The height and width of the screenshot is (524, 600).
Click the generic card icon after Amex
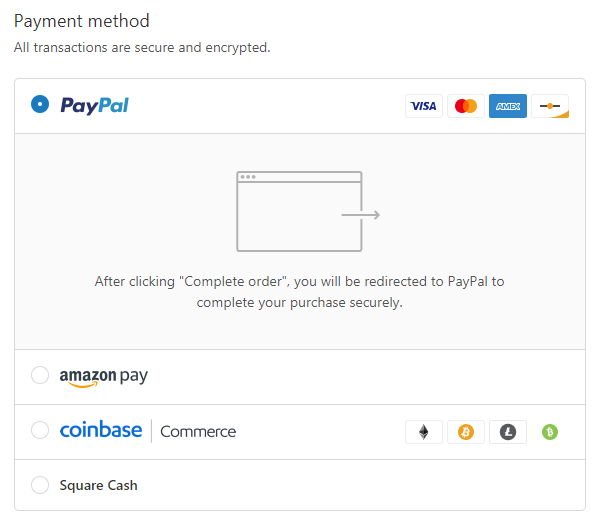click(550, 106)
